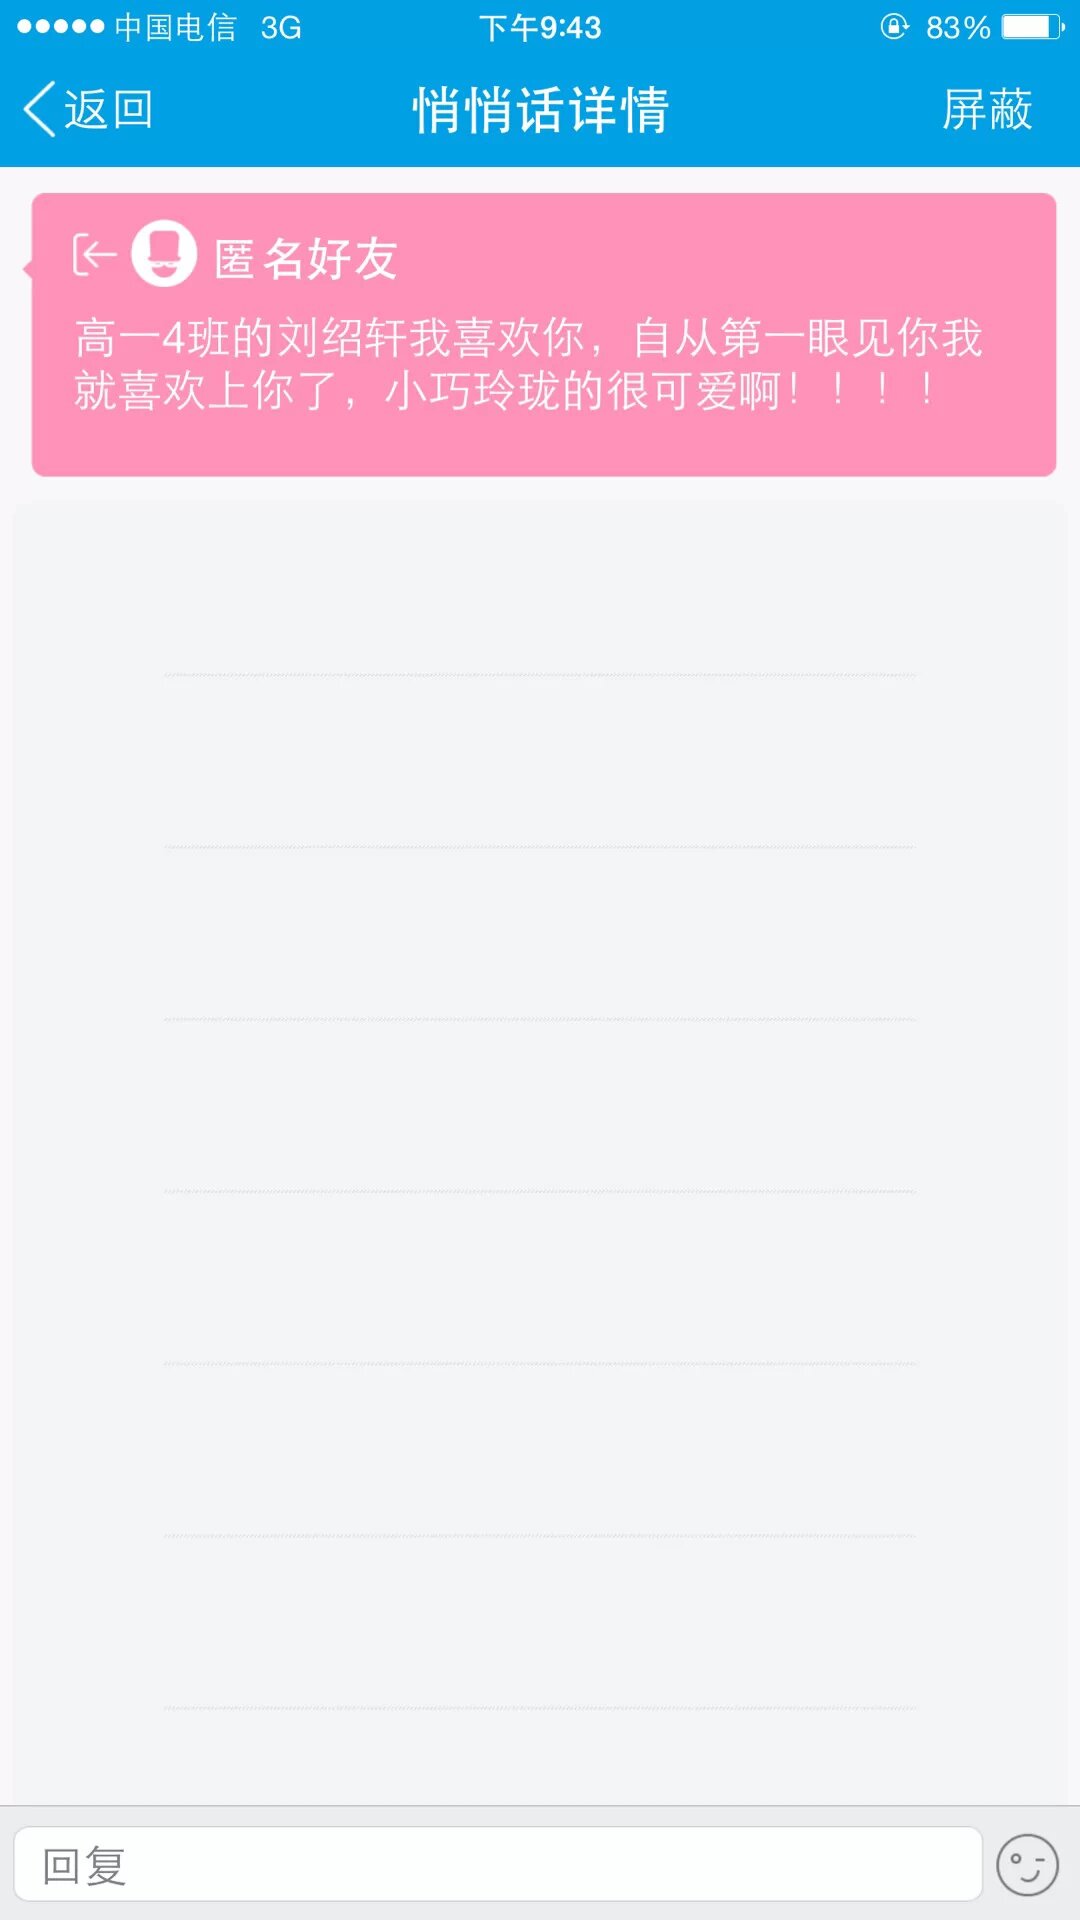
Task: Click the incoming-message arrow icon in bubble
Action: (x=94, y=255)
